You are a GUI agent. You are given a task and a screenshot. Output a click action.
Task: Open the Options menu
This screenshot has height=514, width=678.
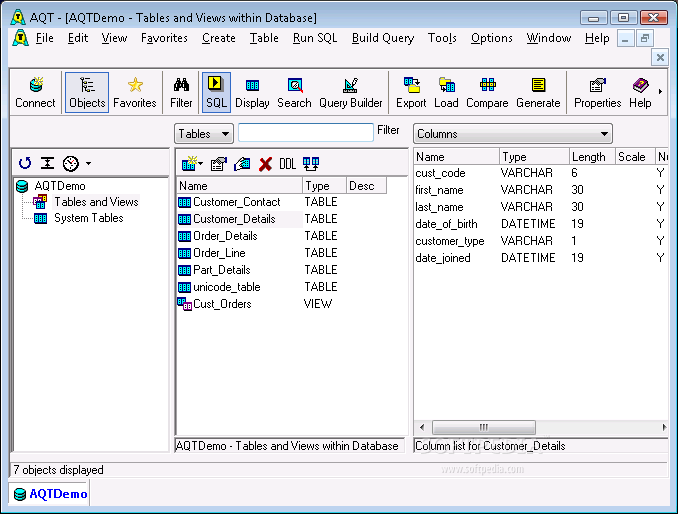pos(492,38)
